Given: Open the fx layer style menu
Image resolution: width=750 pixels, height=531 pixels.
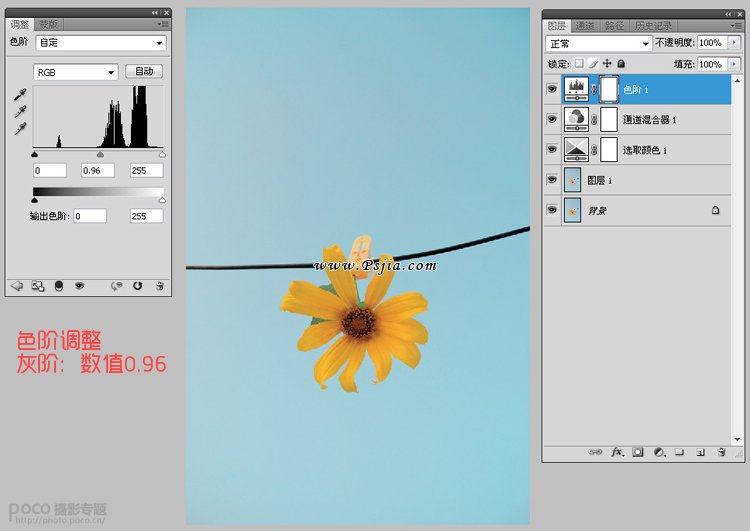Looking at the screenshot, I should pos(617,452).
